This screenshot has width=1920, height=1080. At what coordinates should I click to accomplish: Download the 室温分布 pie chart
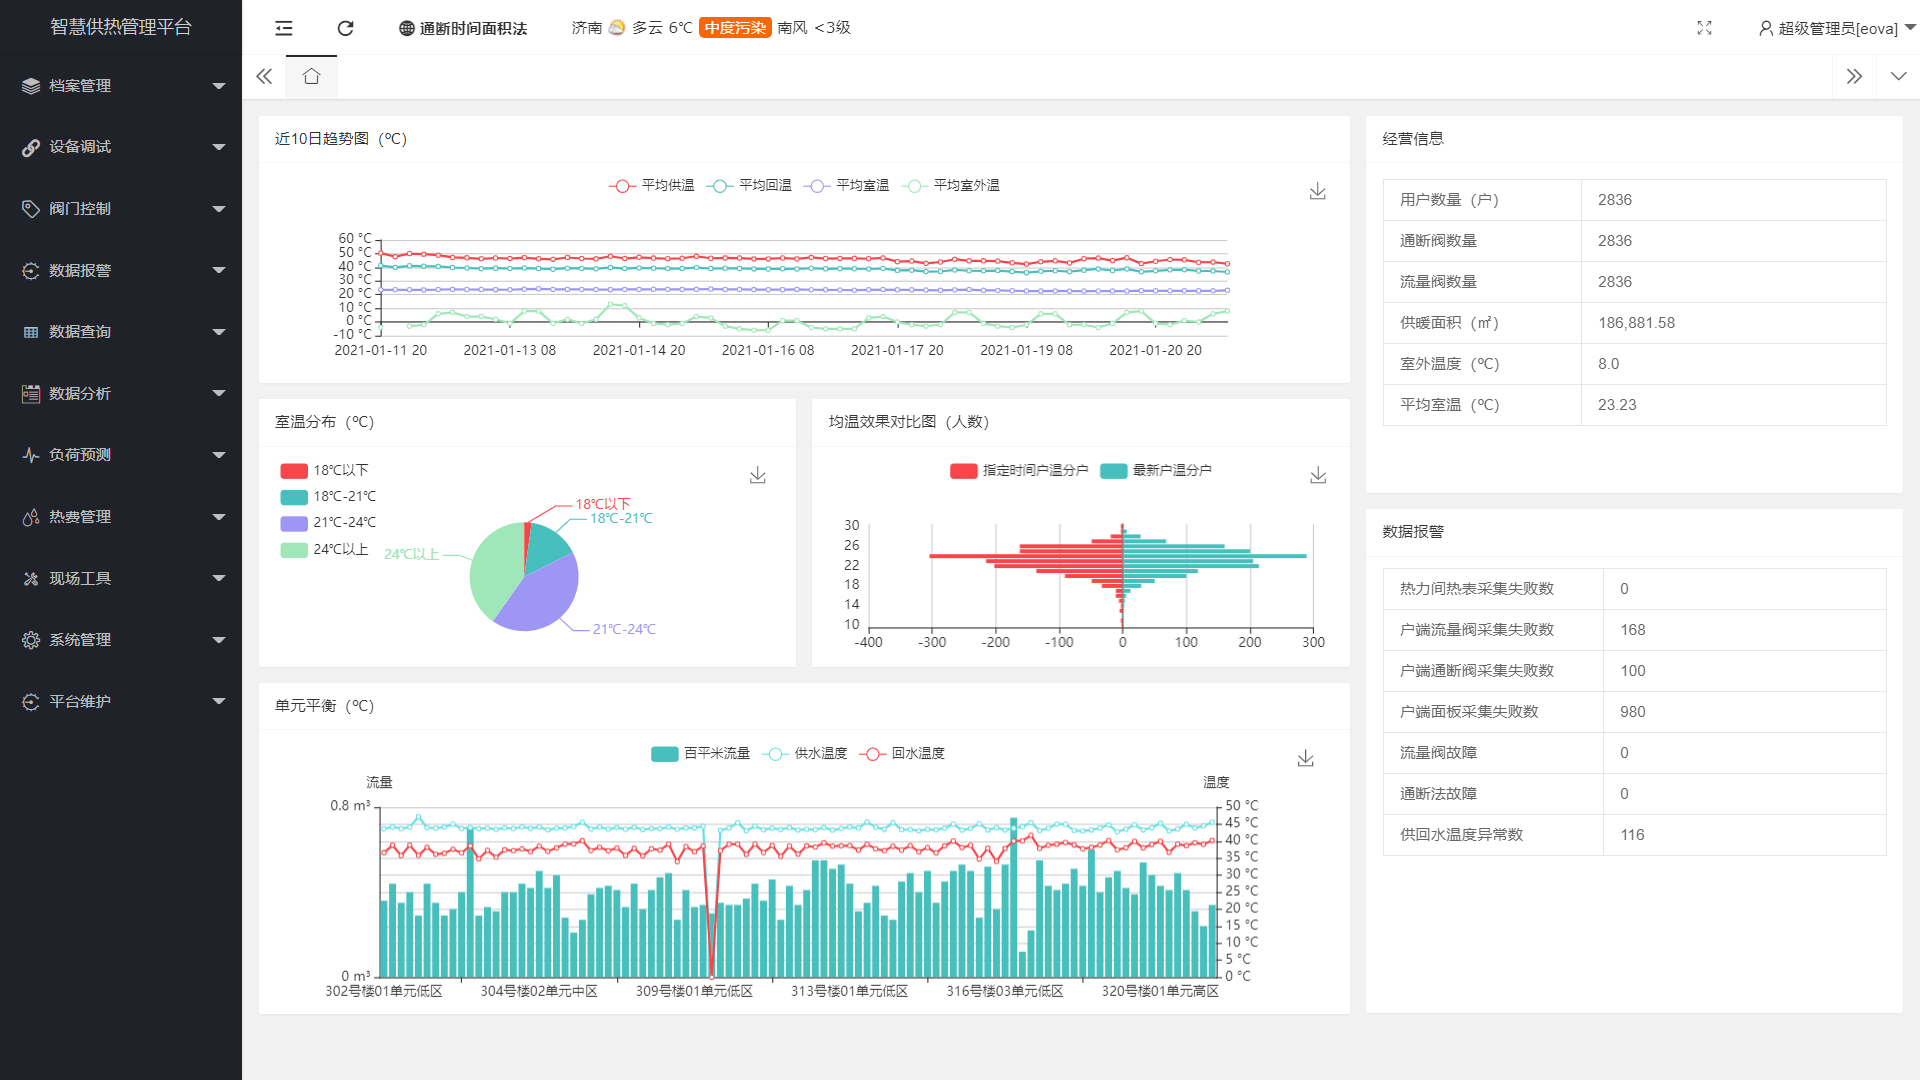(x=758, y=475)
